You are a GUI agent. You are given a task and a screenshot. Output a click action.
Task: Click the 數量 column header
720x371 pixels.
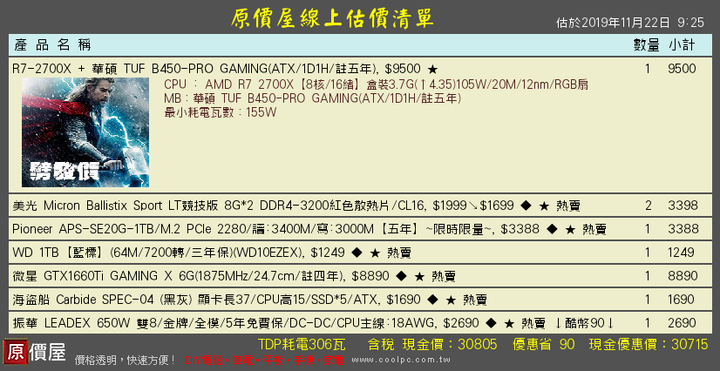click(x=647, y=45)
